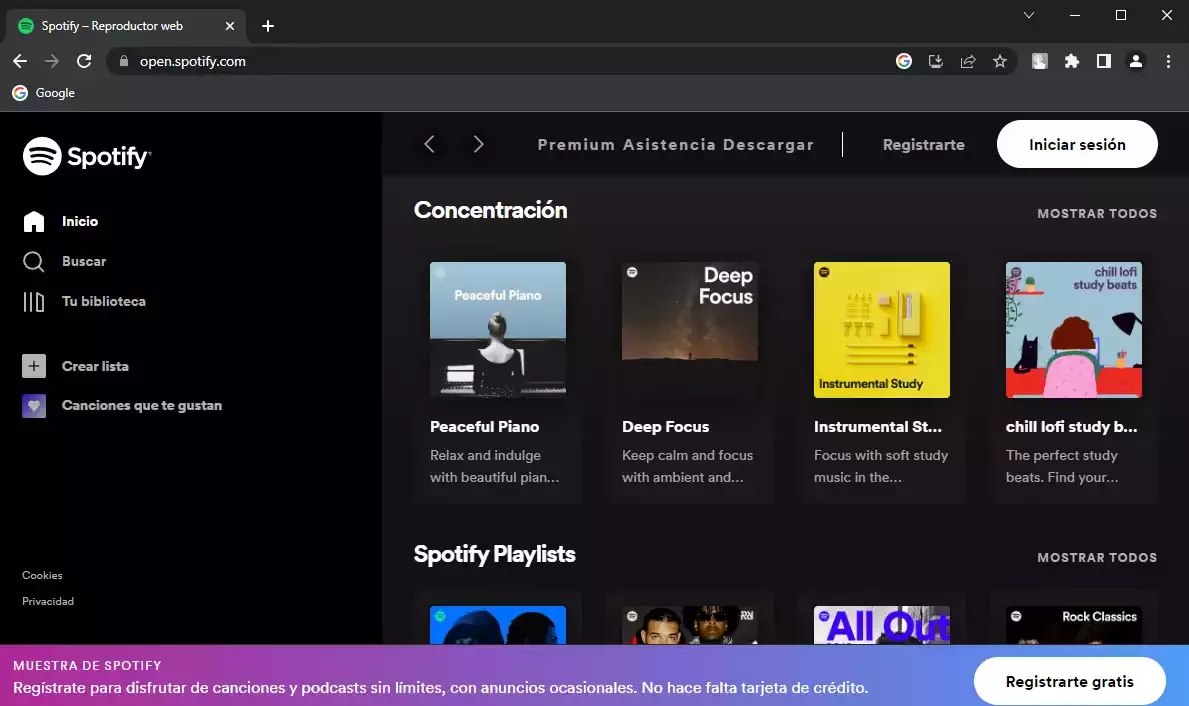This screenshot has width=1189, height=706.
Task: Open the Cookies link
Action: click(42, 576)
